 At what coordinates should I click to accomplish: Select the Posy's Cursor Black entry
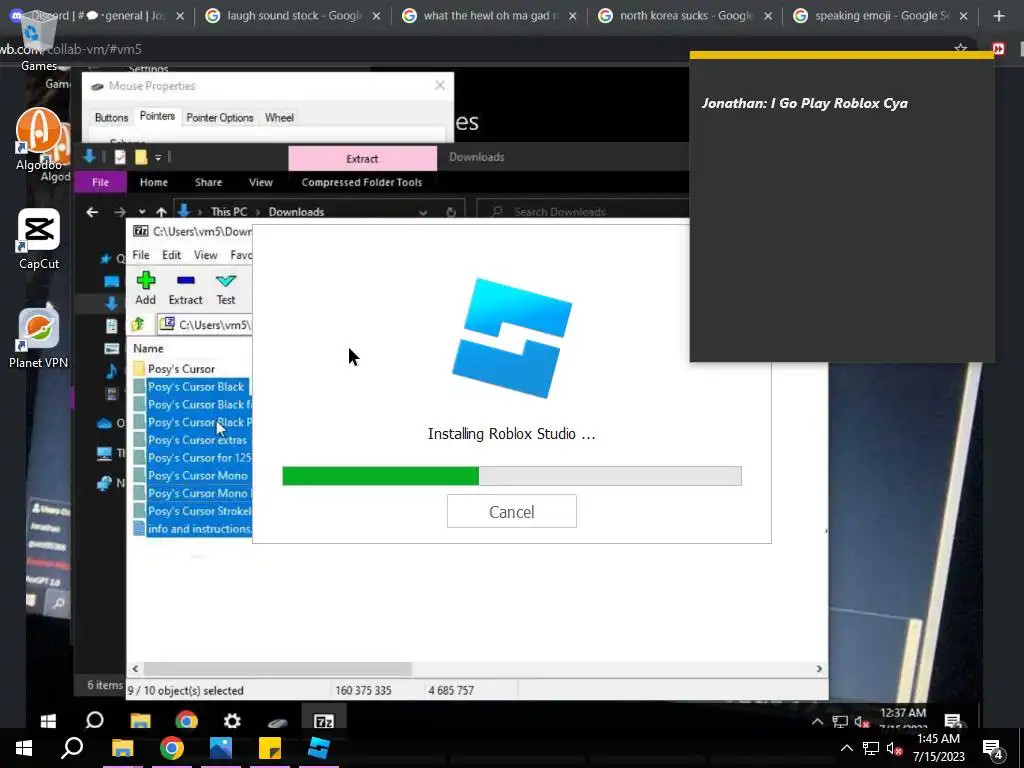pyautogui.click(x=196, y=387)
